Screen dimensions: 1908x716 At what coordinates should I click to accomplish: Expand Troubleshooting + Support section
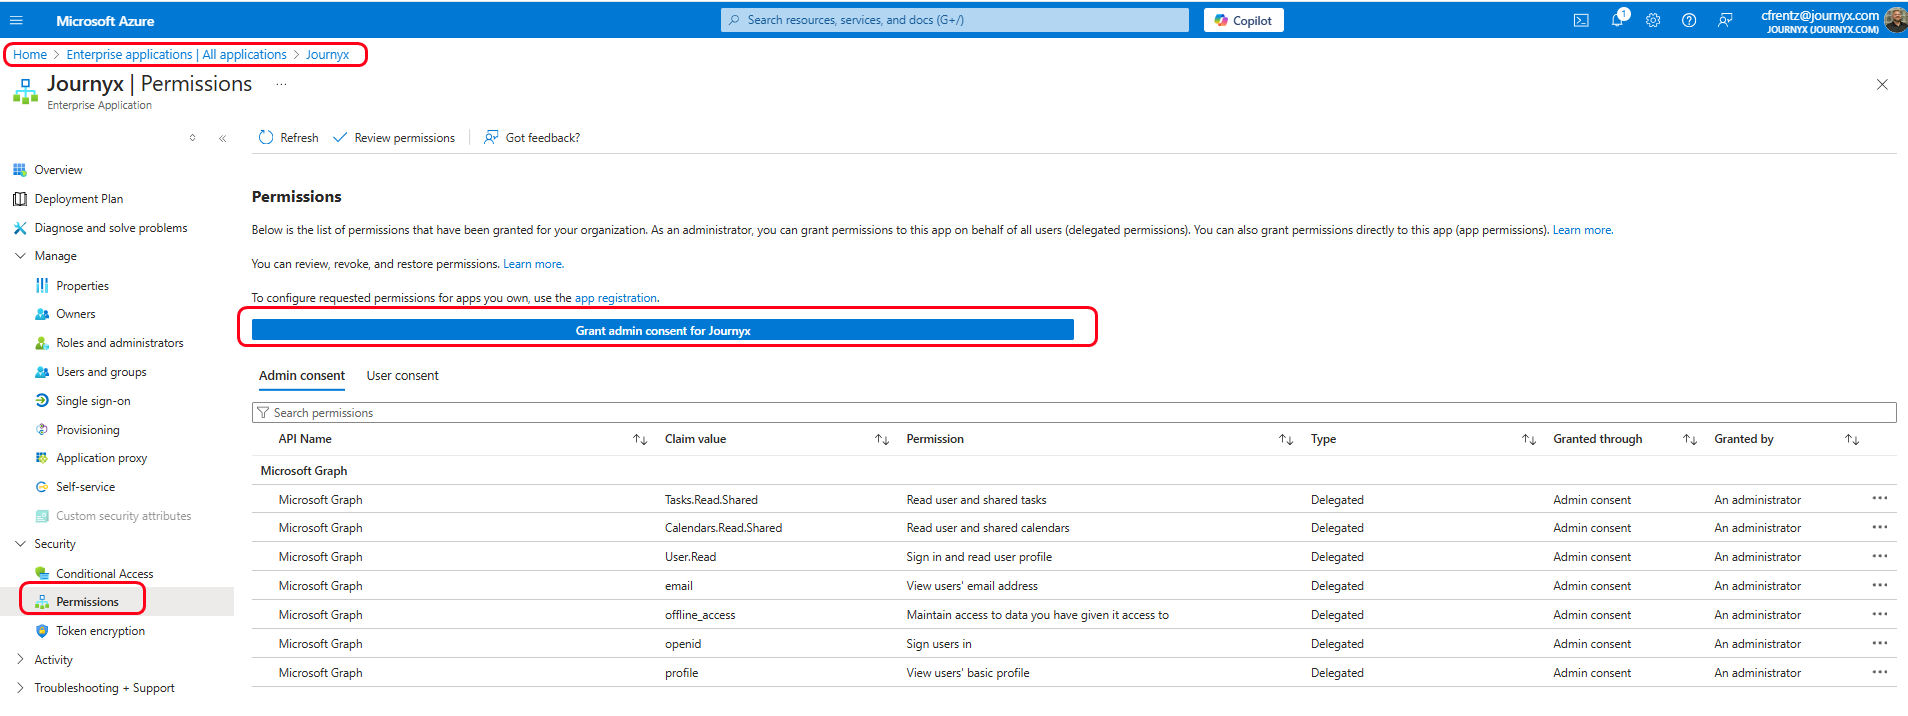[20, 688]
